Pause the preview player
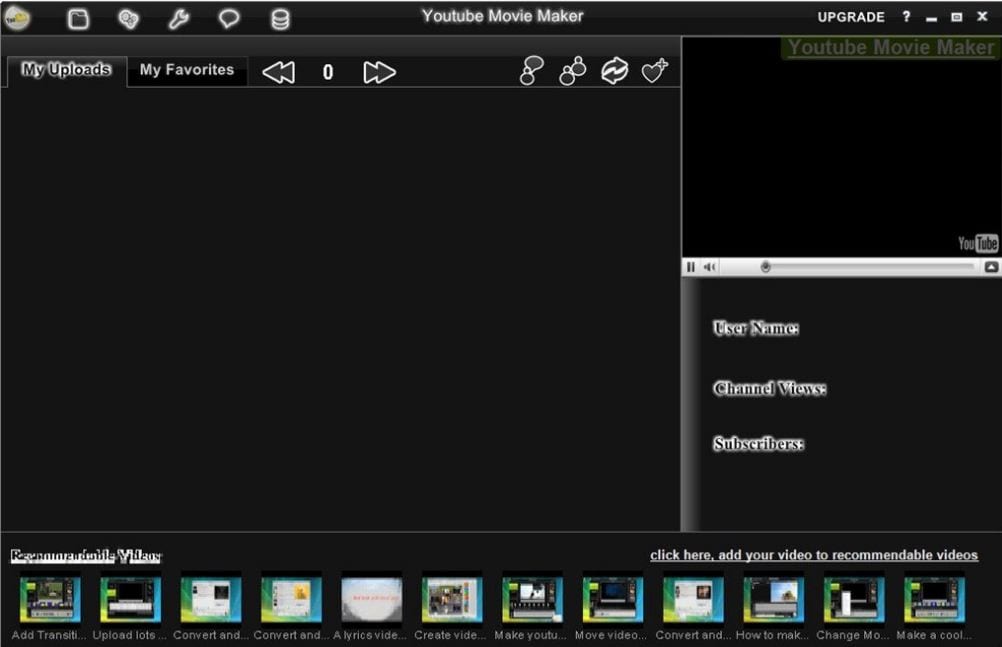This screenshot has height=647, width=1002. 691,267
